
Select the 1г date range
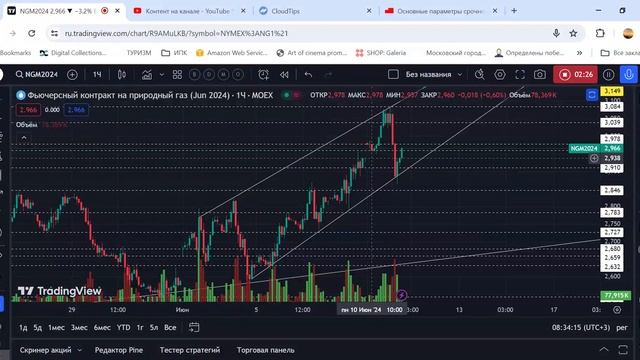[x=140, y=327]
